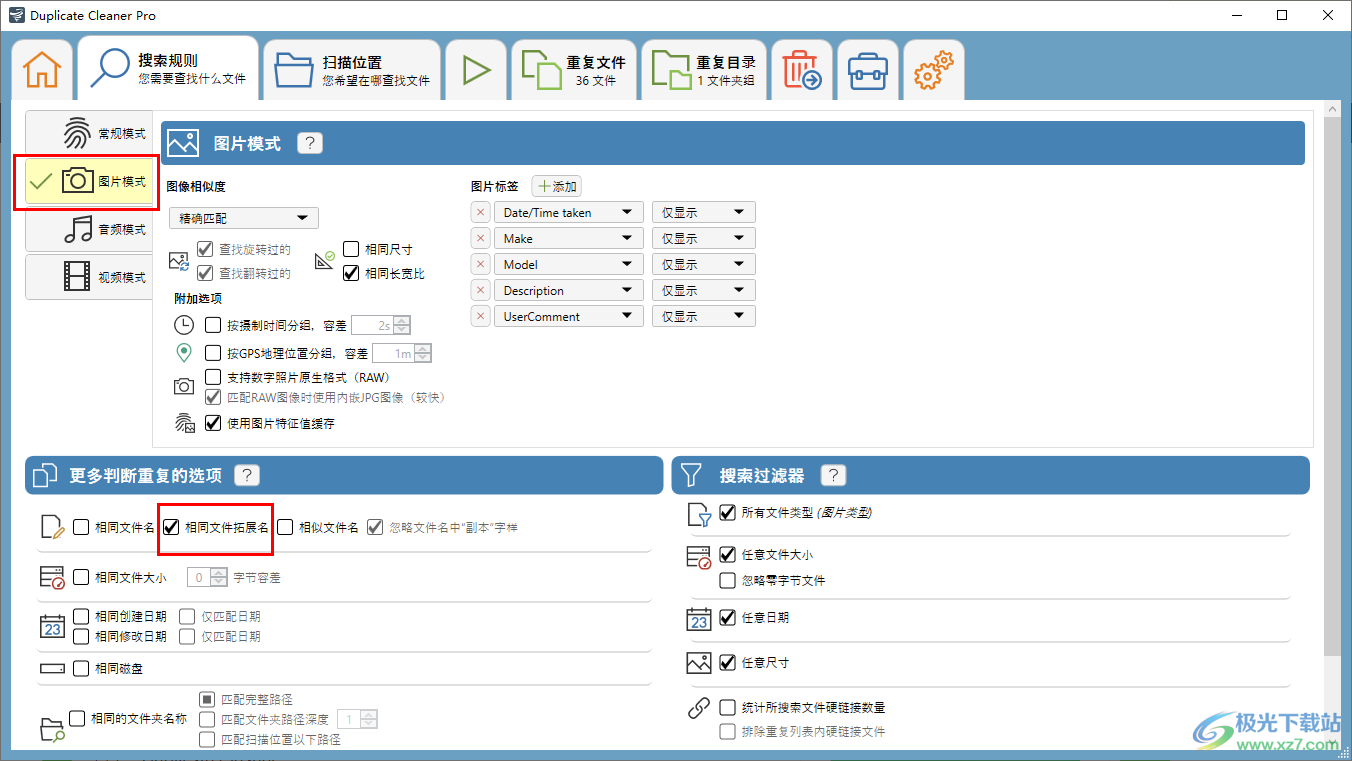Click the vertical scrollbar on the right

coord(1331,385)
